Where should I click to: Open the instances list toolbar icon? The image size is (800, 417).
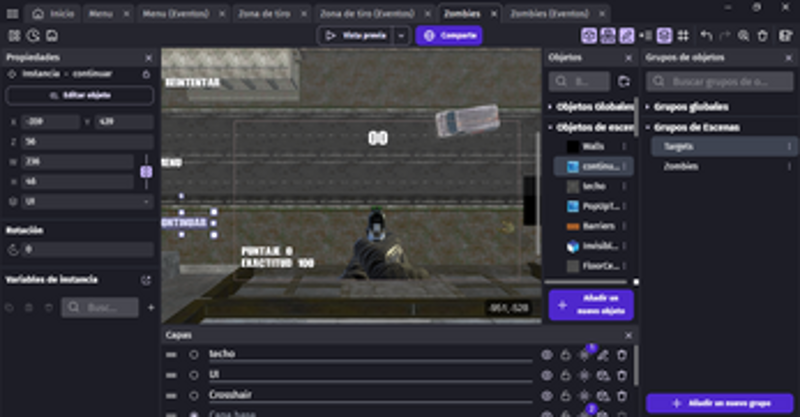pyautogui.click(x=645, y=36)
